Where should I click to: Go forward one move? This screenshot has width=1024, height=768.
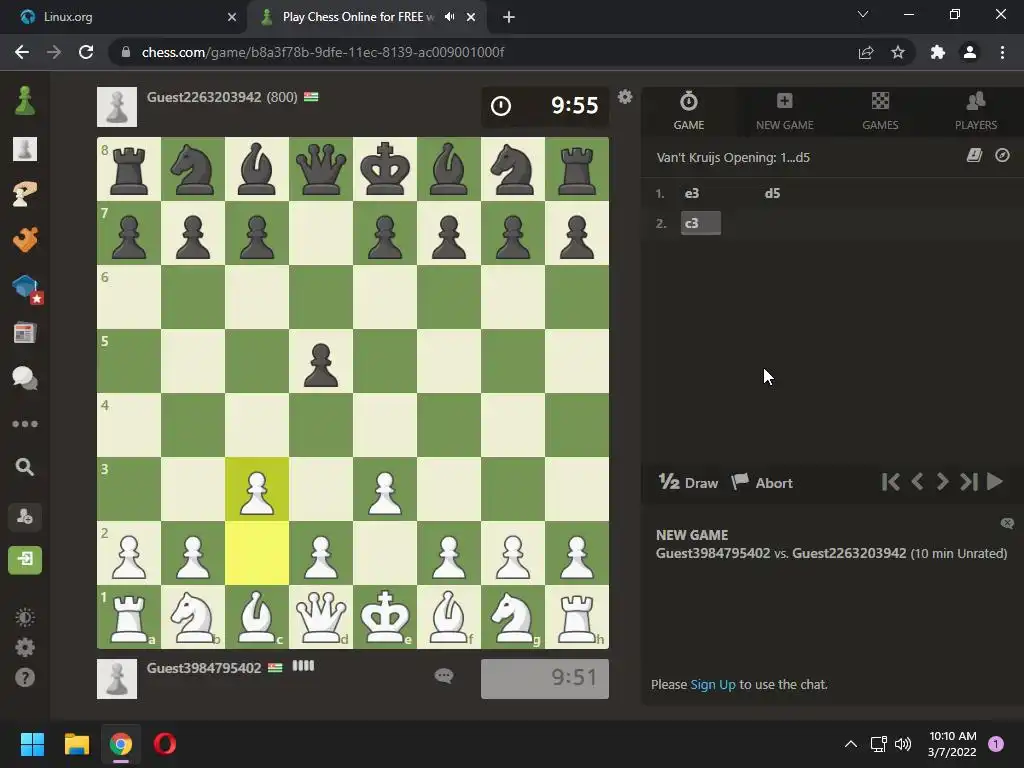(942, 482)
